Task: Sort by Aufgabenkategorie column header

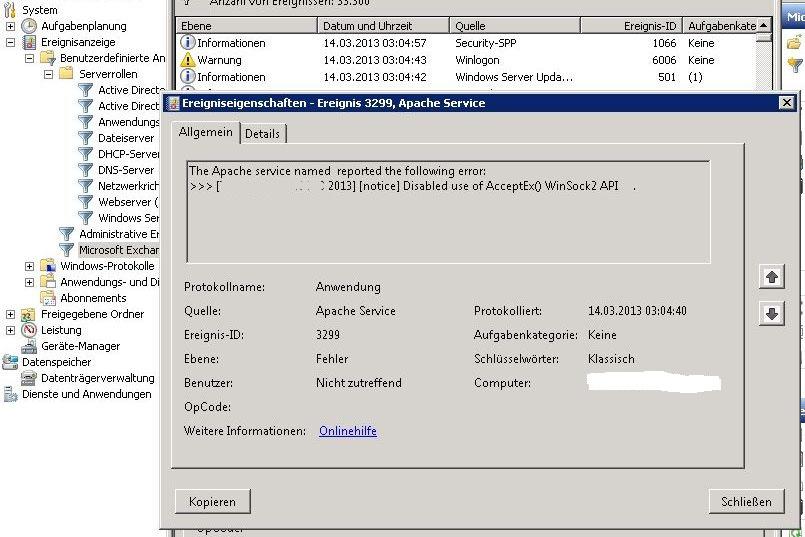Action: coord(720,26)
